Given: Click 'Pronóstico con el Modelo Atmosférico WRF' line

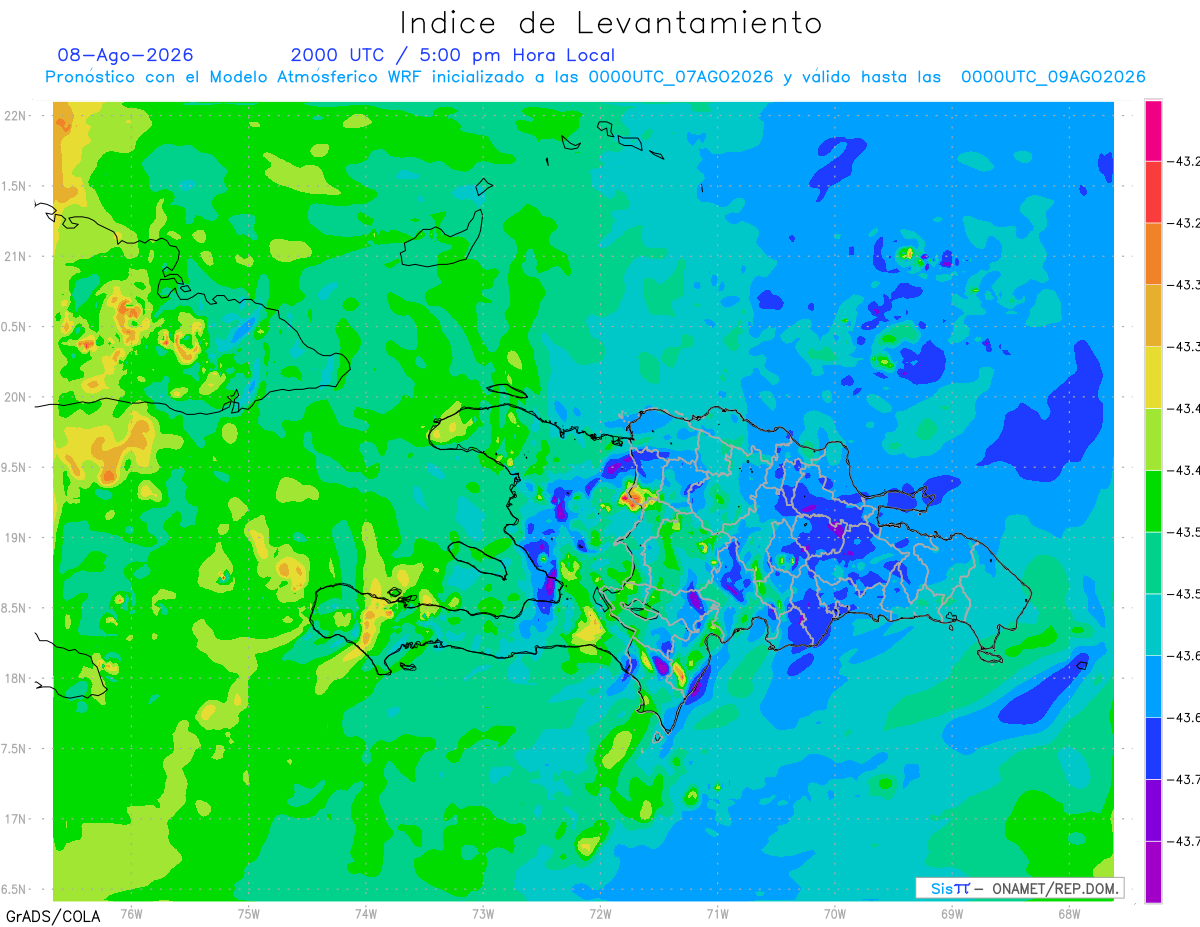Looking at the screenshot, I should tap(595, 77).
